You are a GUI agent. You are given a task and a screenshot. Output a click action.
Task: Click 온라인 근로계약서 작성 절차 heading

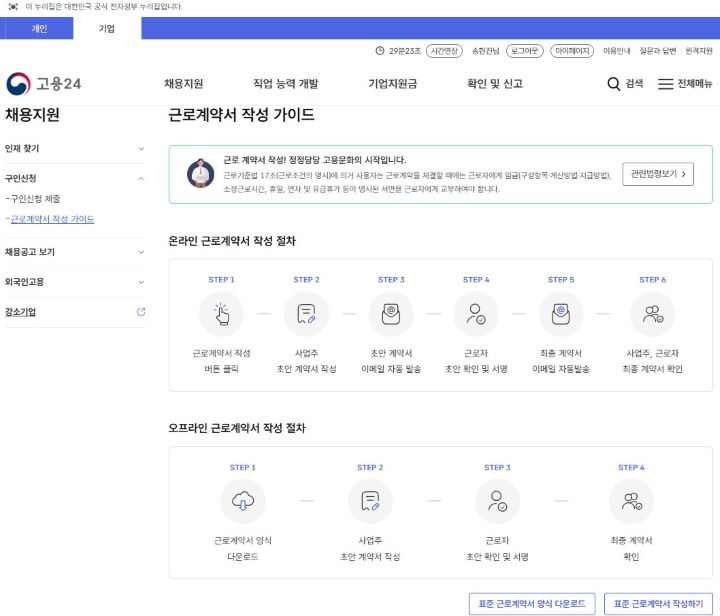pyautogui.click(x=232, y=241)
